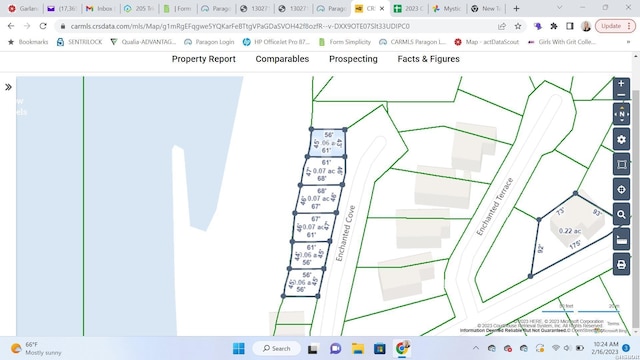Toggle the browser side panel

tap(570, 26)
